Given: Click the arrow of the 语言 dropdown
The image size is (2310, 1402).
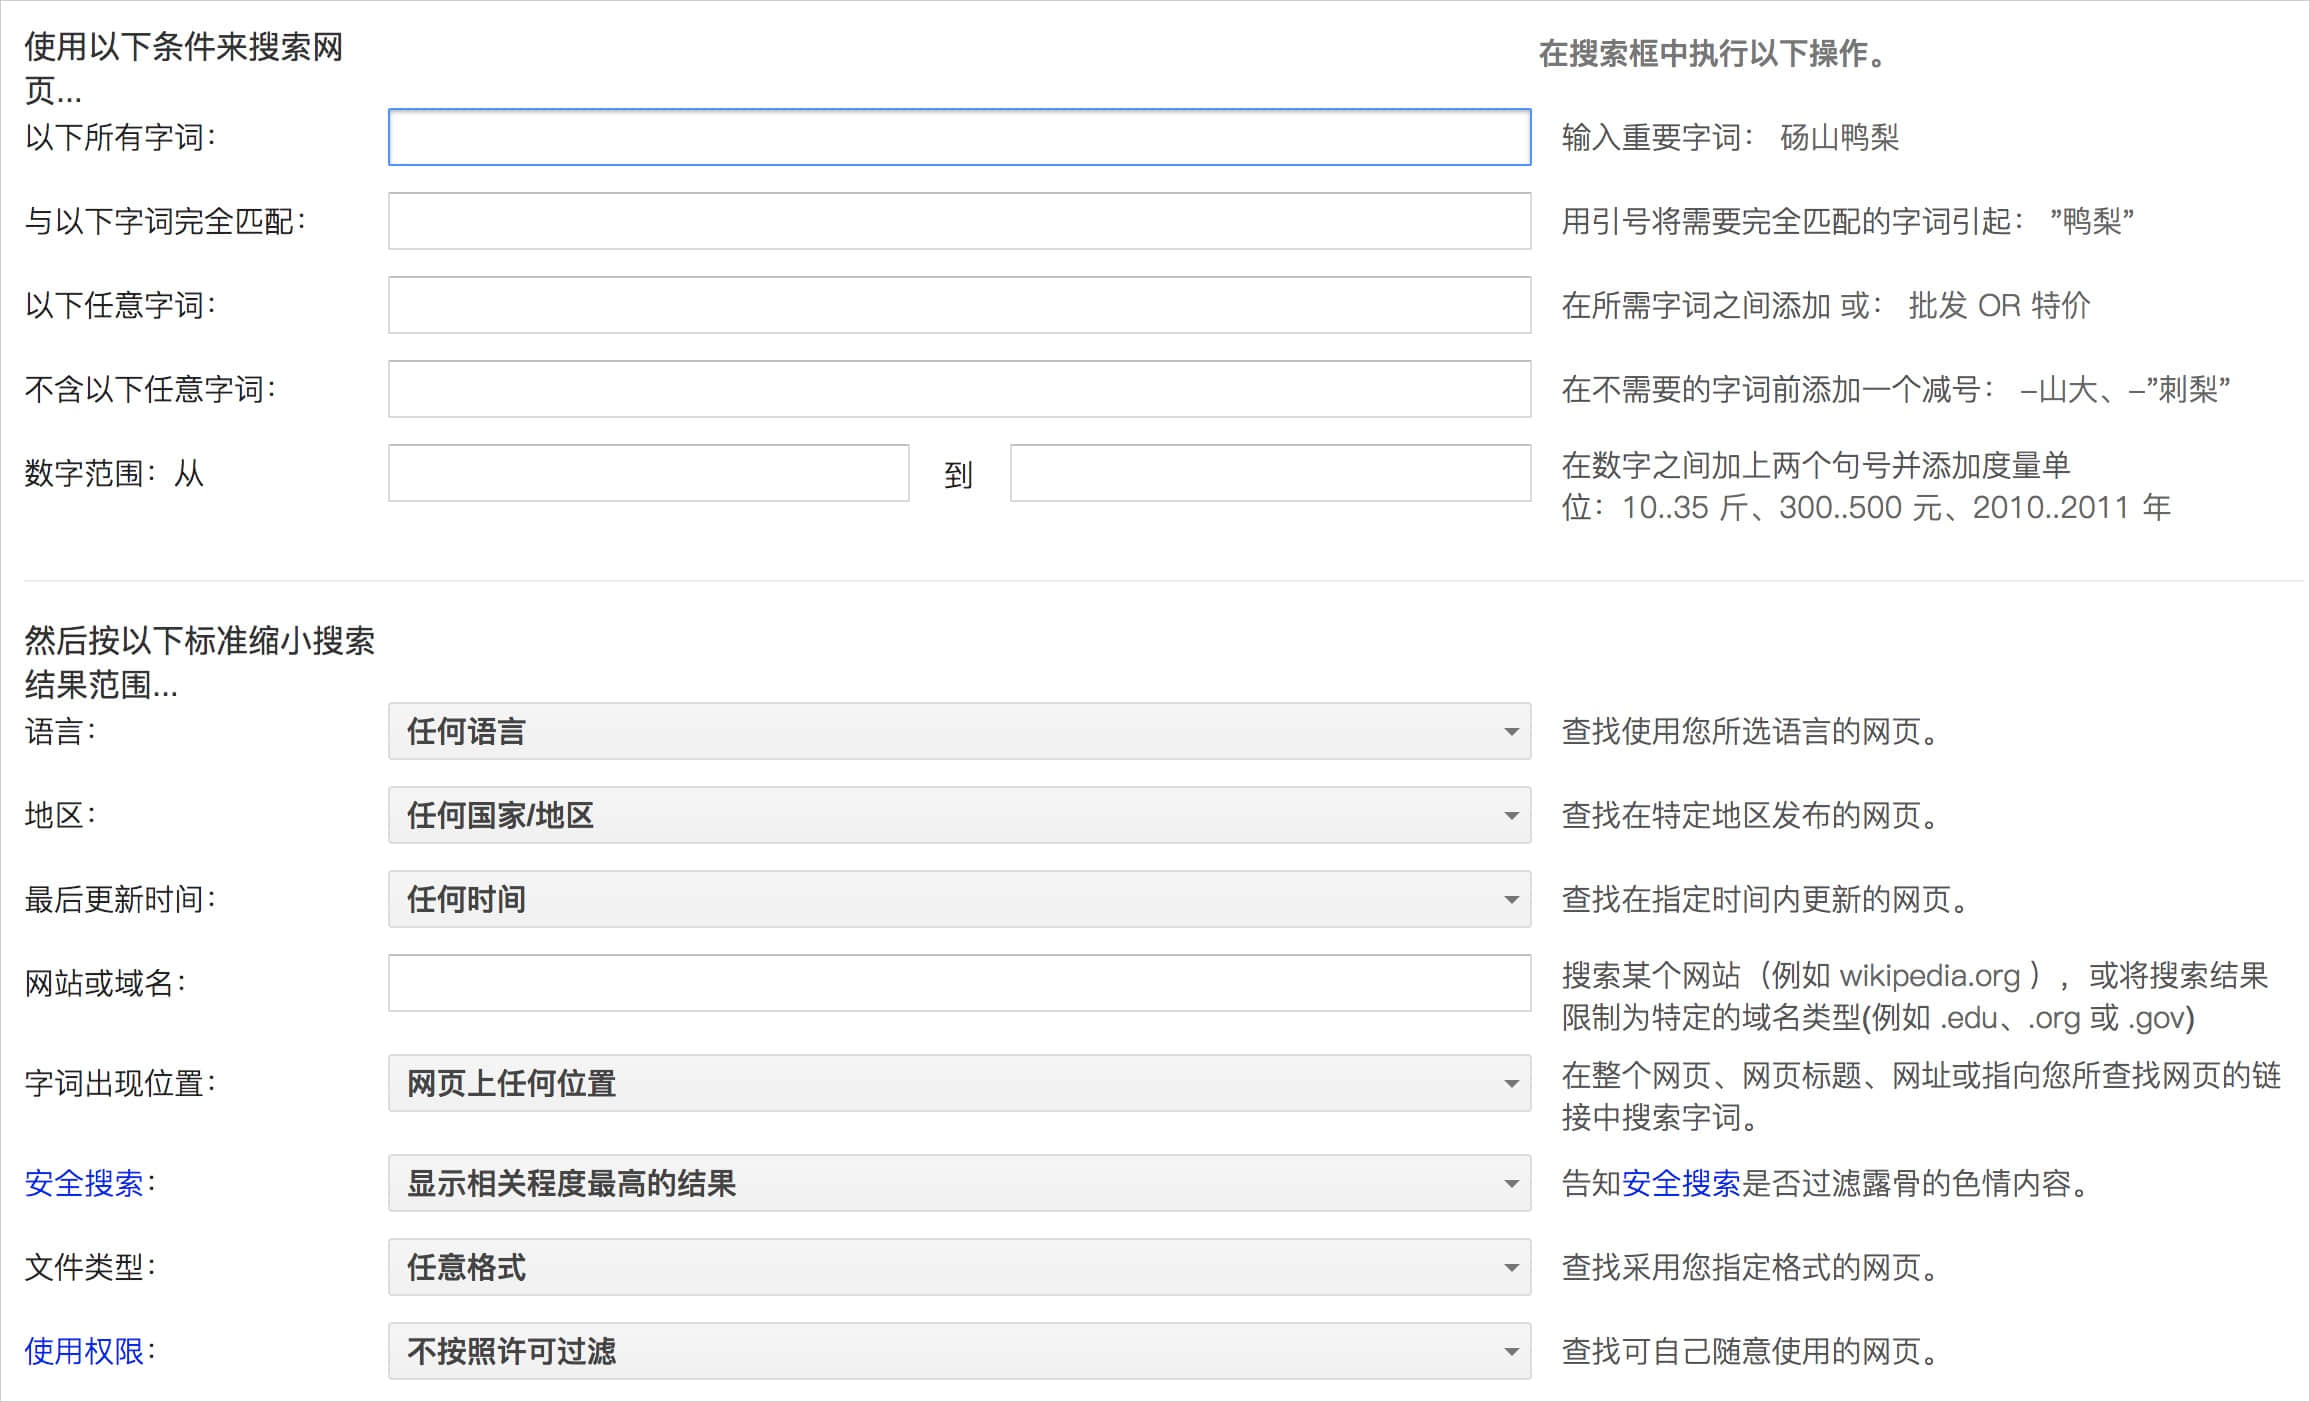Looking at the screenshot, I should (x=1511, y=732).
